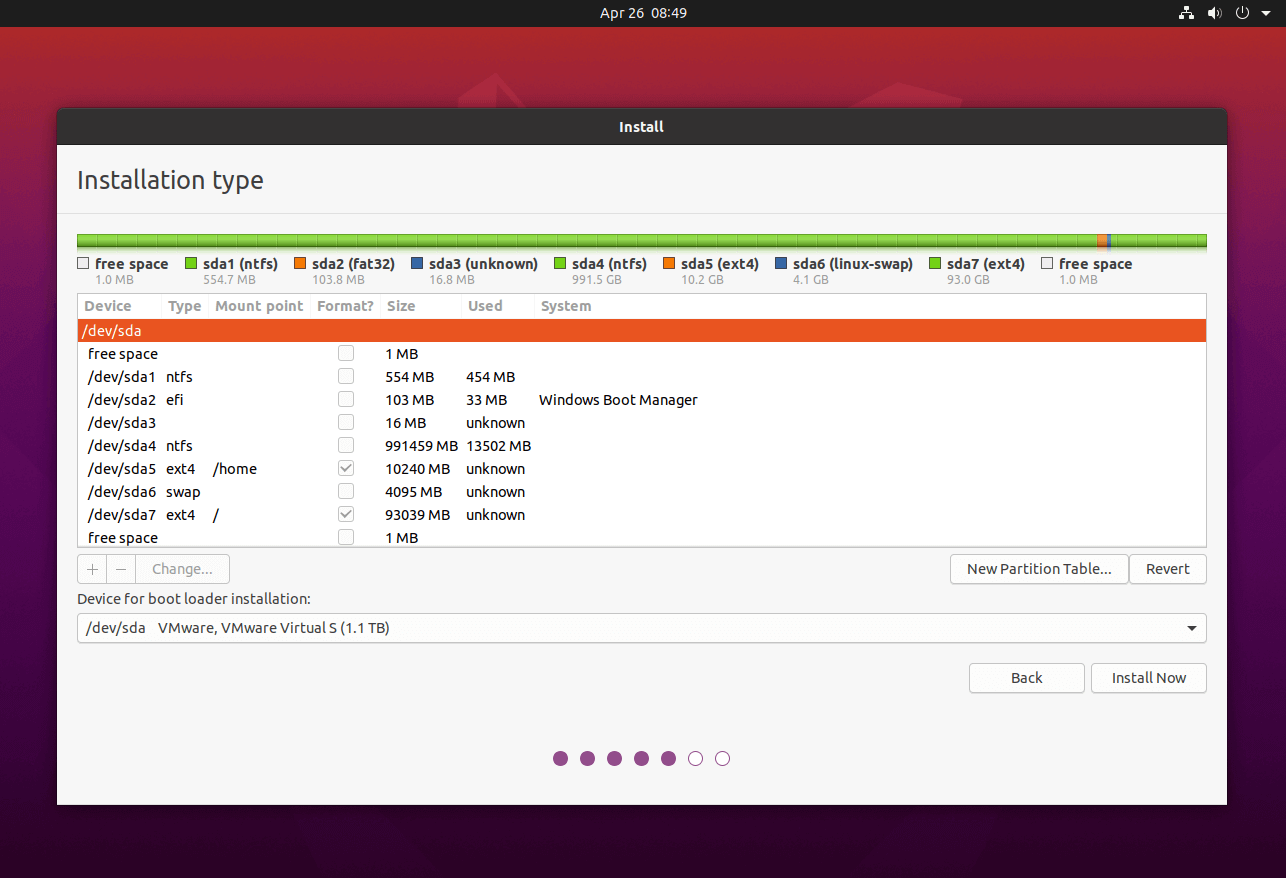Image resolution: width=1286 pixels, height=878 pixels.
Task: Click sda6 (linux-swap) blue legend swatch
Action: [x=781, y=264]
